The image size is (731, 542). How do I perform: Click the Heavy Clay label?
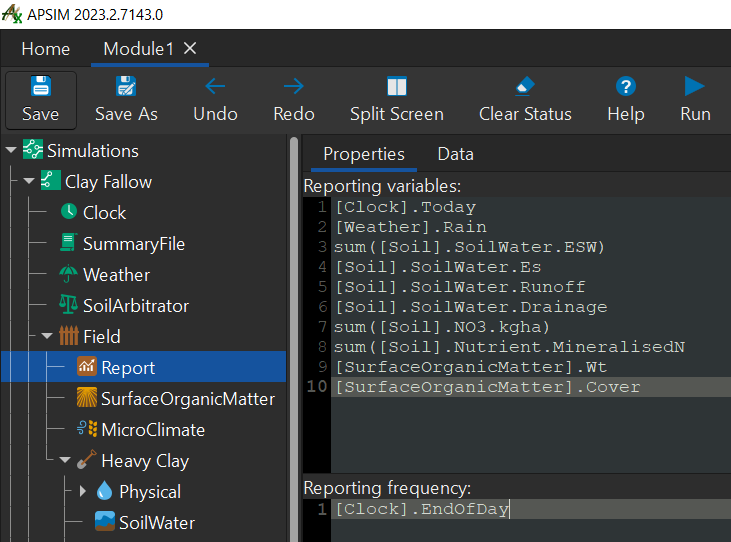click(x=145, y=461)
